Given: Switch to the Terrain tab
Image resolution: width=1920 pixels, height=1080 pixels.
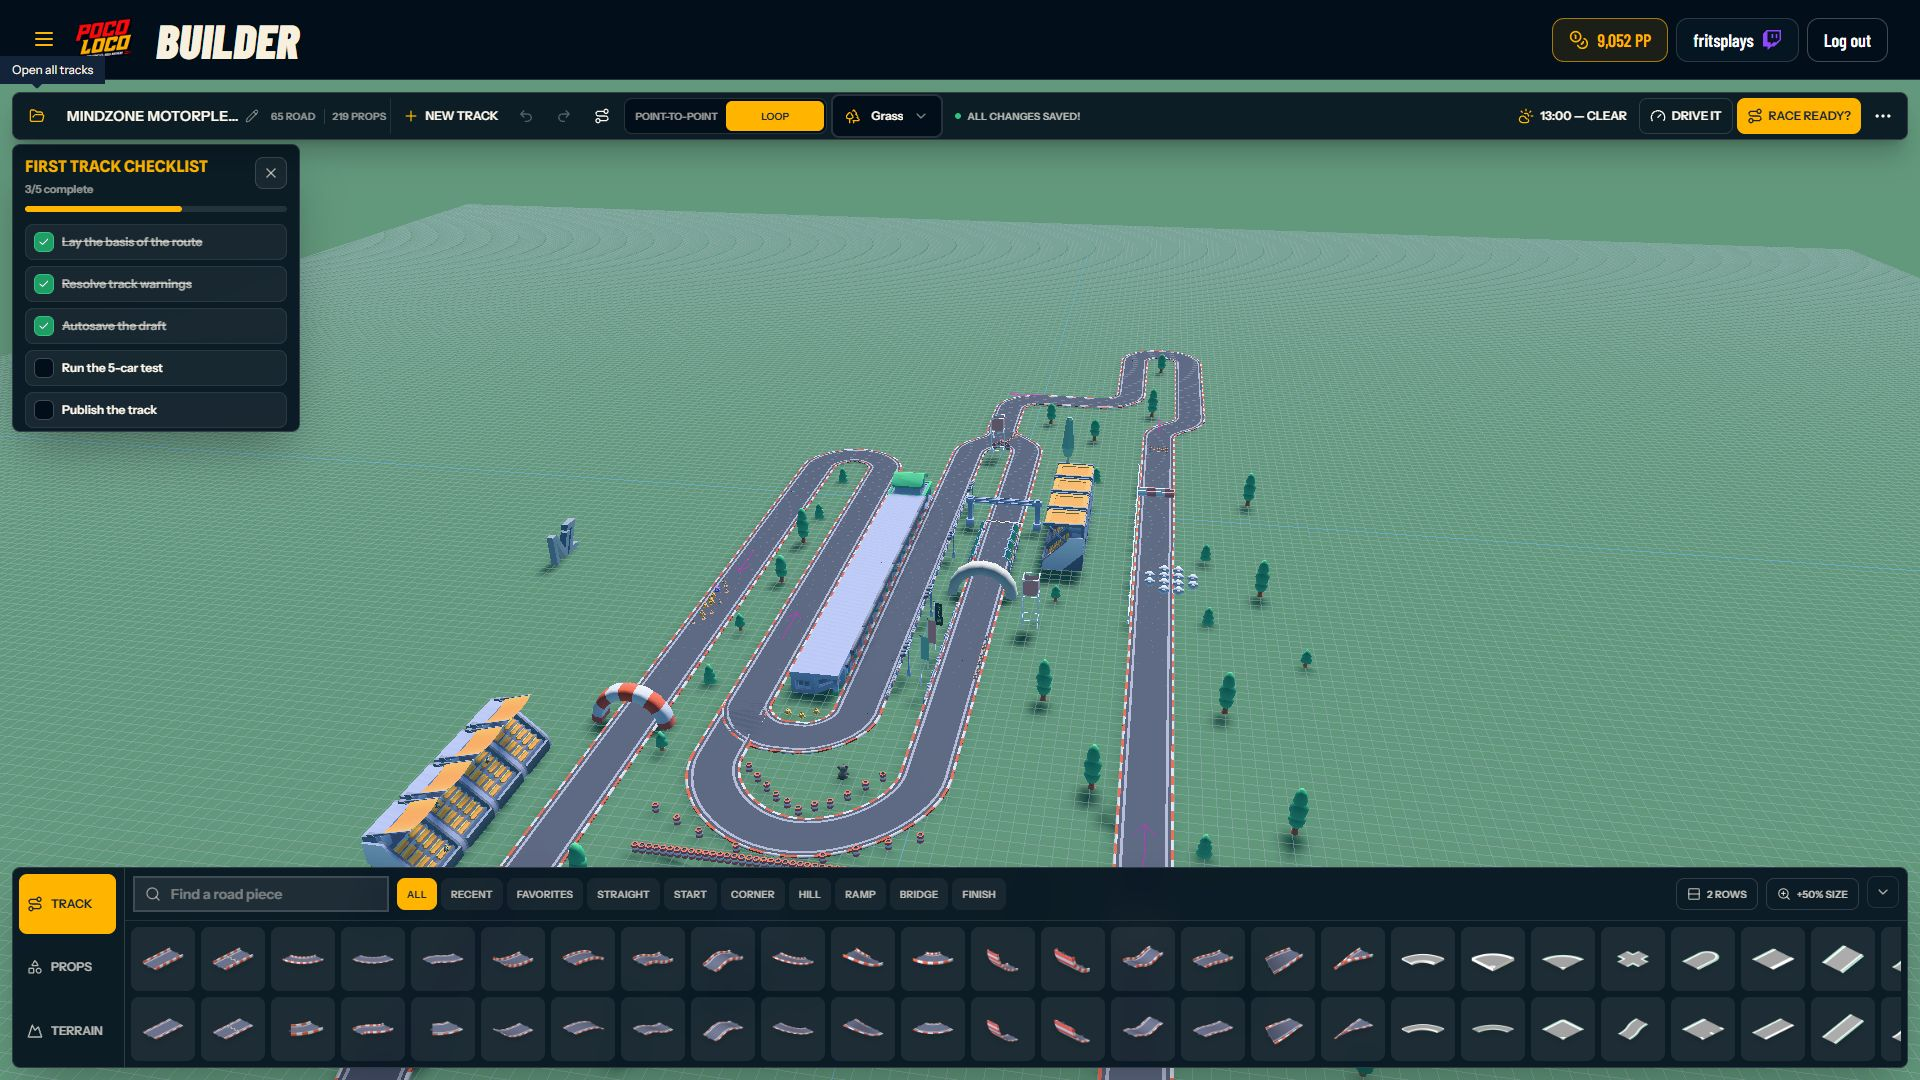Looking at the screenshot, I should 68,1031.
